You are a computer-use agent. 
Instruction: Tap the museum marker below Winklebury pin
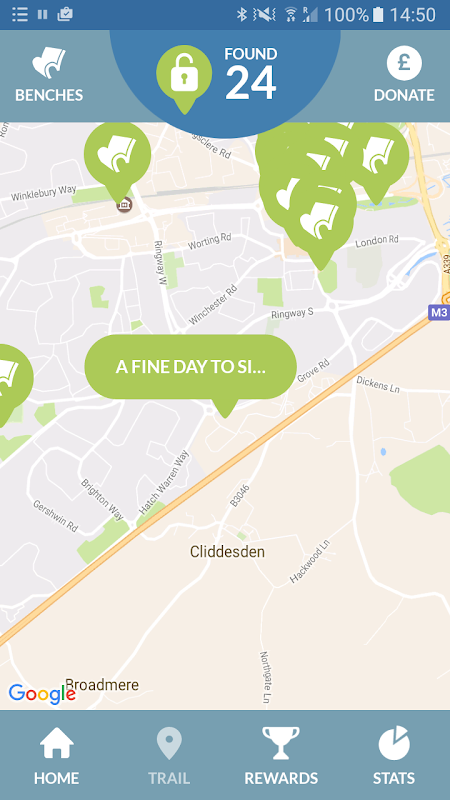click(123, 205)
